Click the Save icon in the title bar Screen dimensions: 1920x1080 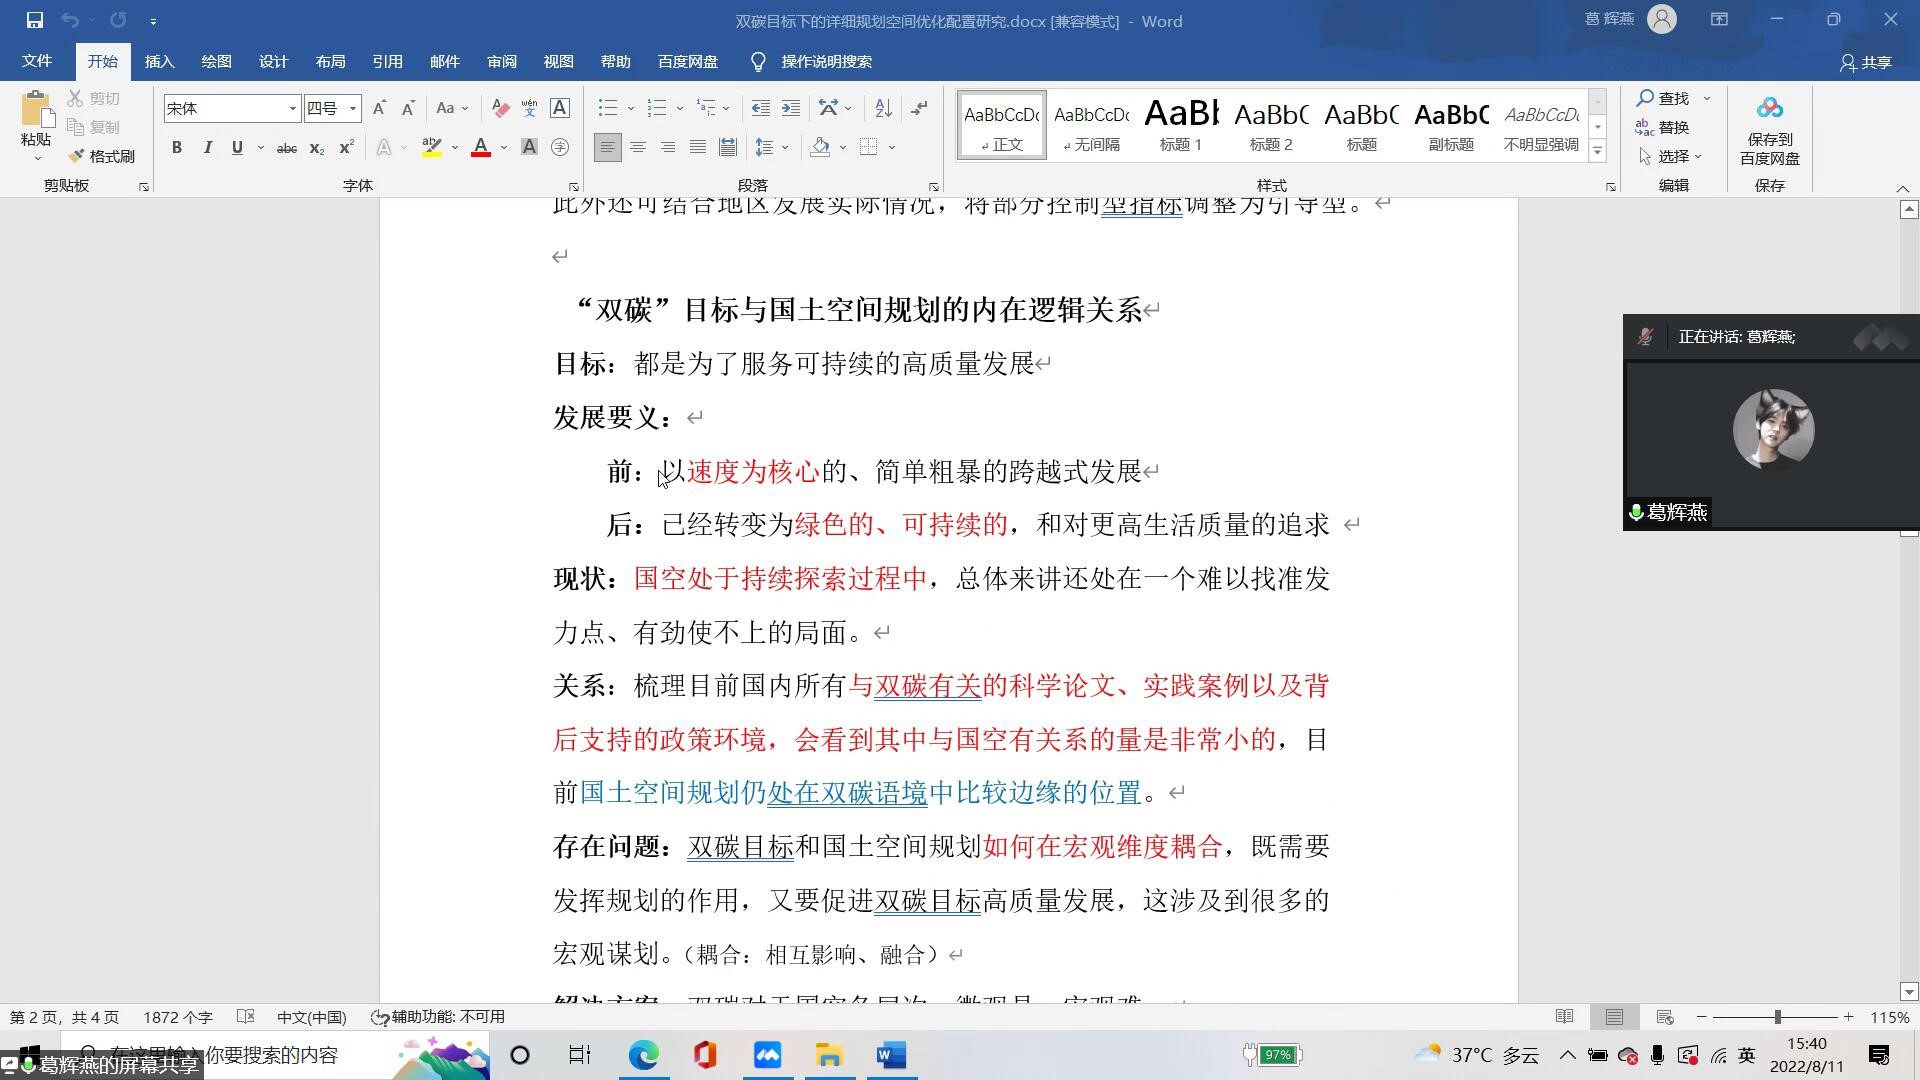(x=34, y=20)
